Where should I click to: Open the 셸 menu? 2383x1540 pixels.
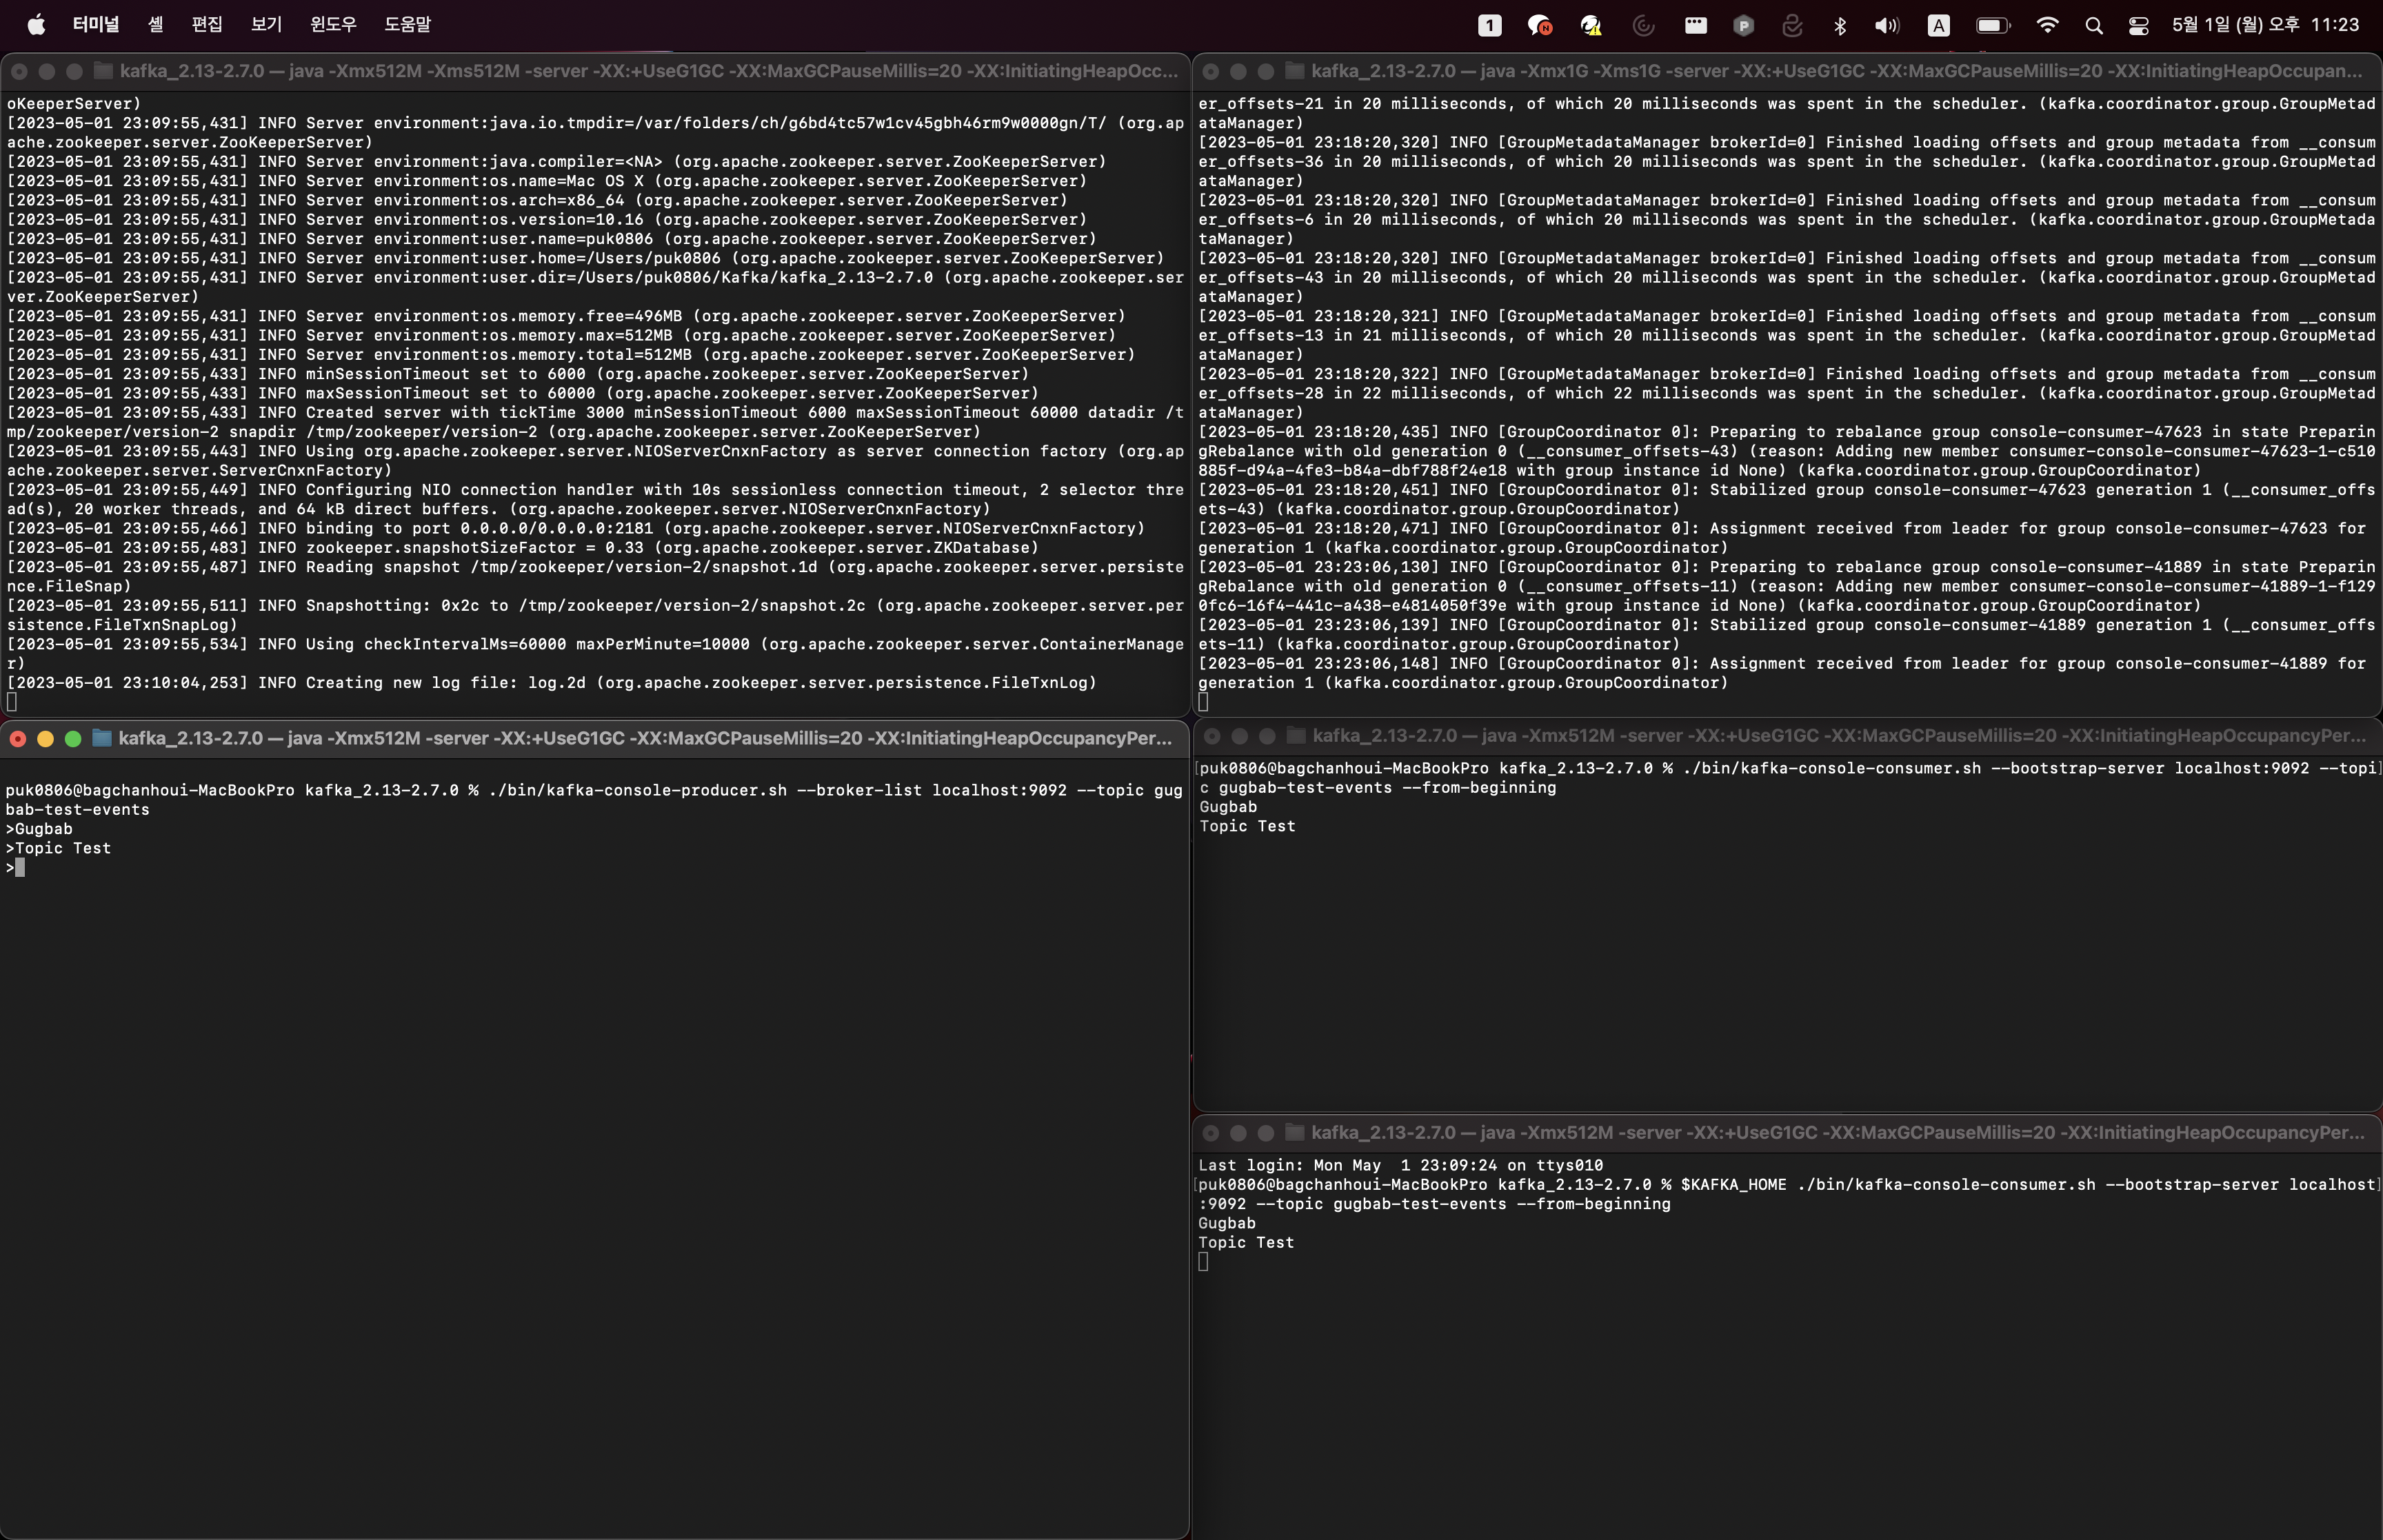(156, 25)
